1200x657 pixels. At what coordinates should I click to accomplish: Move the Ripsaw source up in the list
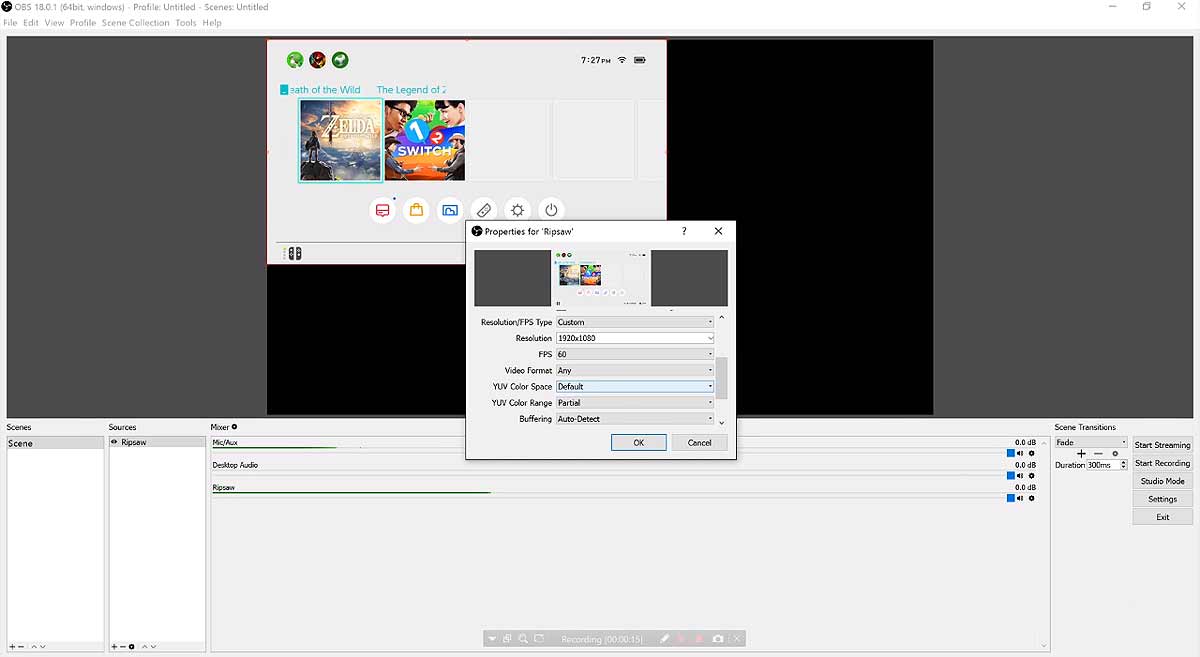pos(144,647)
